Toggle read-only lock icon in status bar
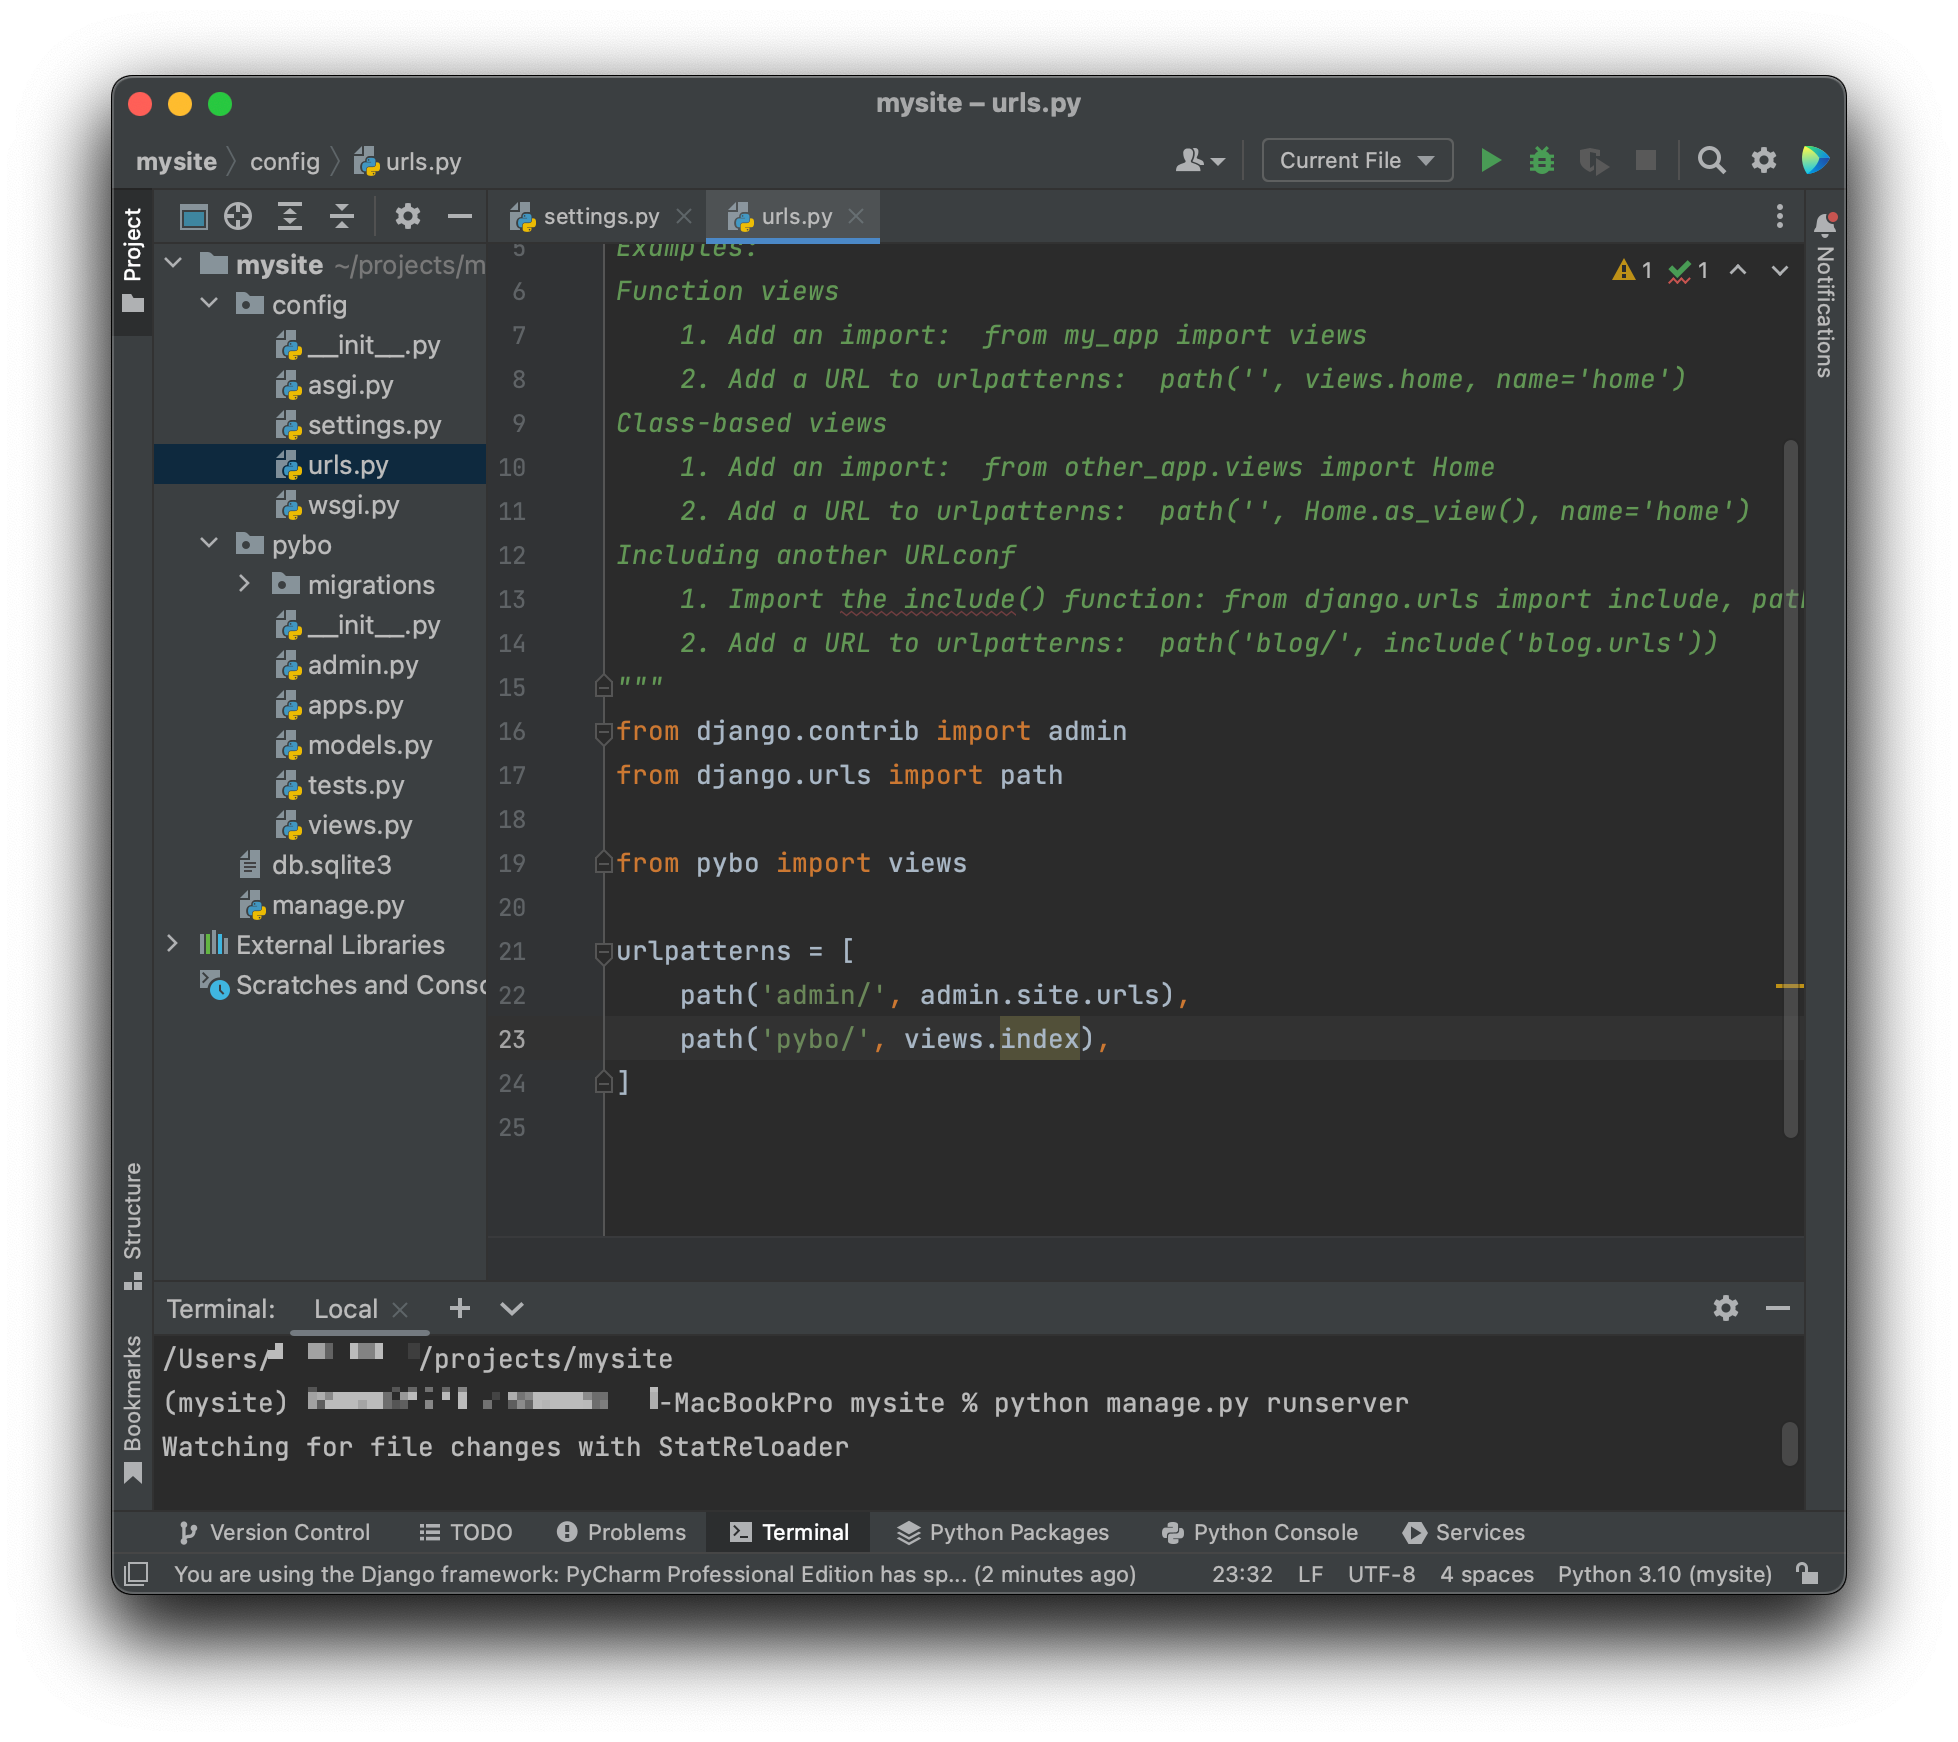The width and height of the screenshot is (1958, 1742). [1807, 1574]
